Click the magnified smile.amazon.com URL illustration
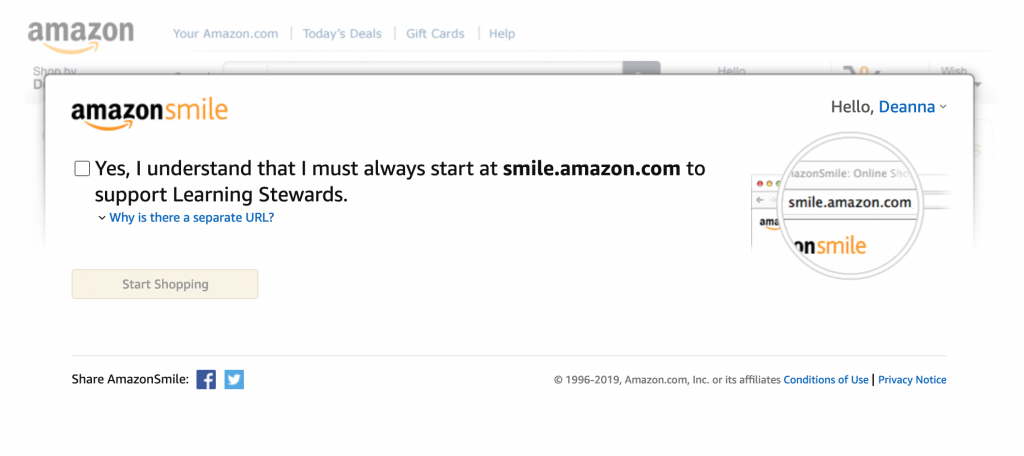This screenshot has height=456, width=1024. click(850, 203)
